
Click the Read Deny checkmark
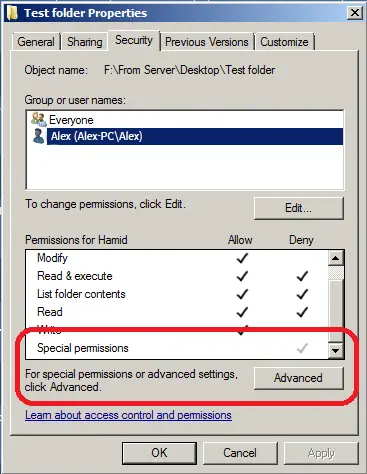(302, 312)
